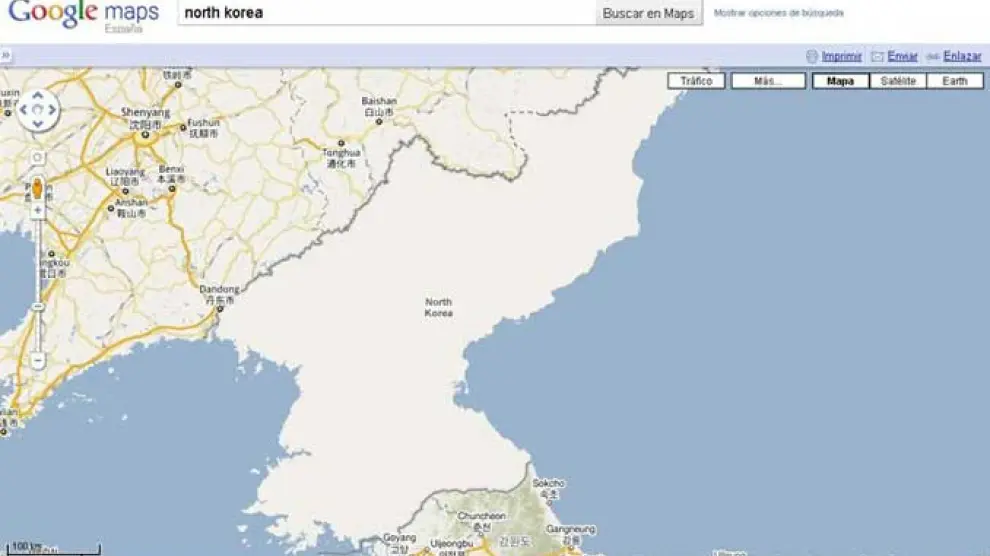Pan the map left using the navigation arrow

[x=24, y=110]
